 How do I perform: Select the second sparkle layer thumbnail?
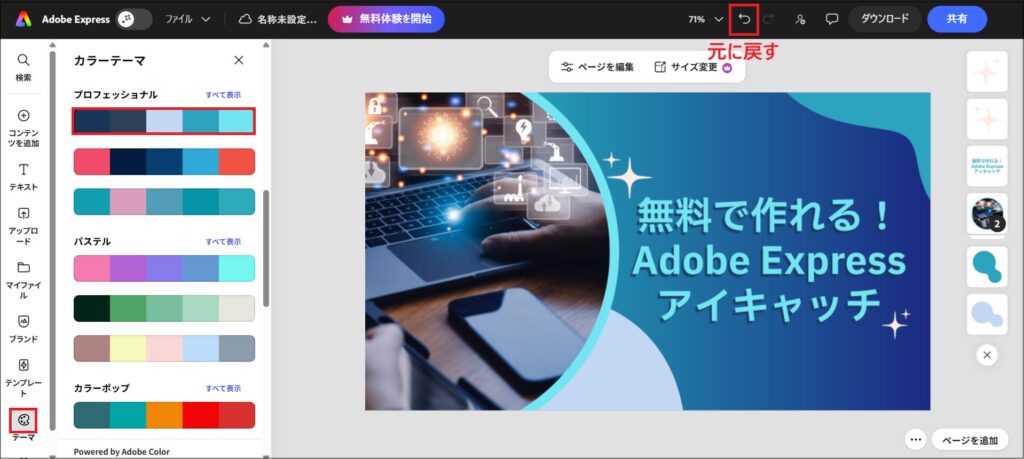[x=987, y=119]
